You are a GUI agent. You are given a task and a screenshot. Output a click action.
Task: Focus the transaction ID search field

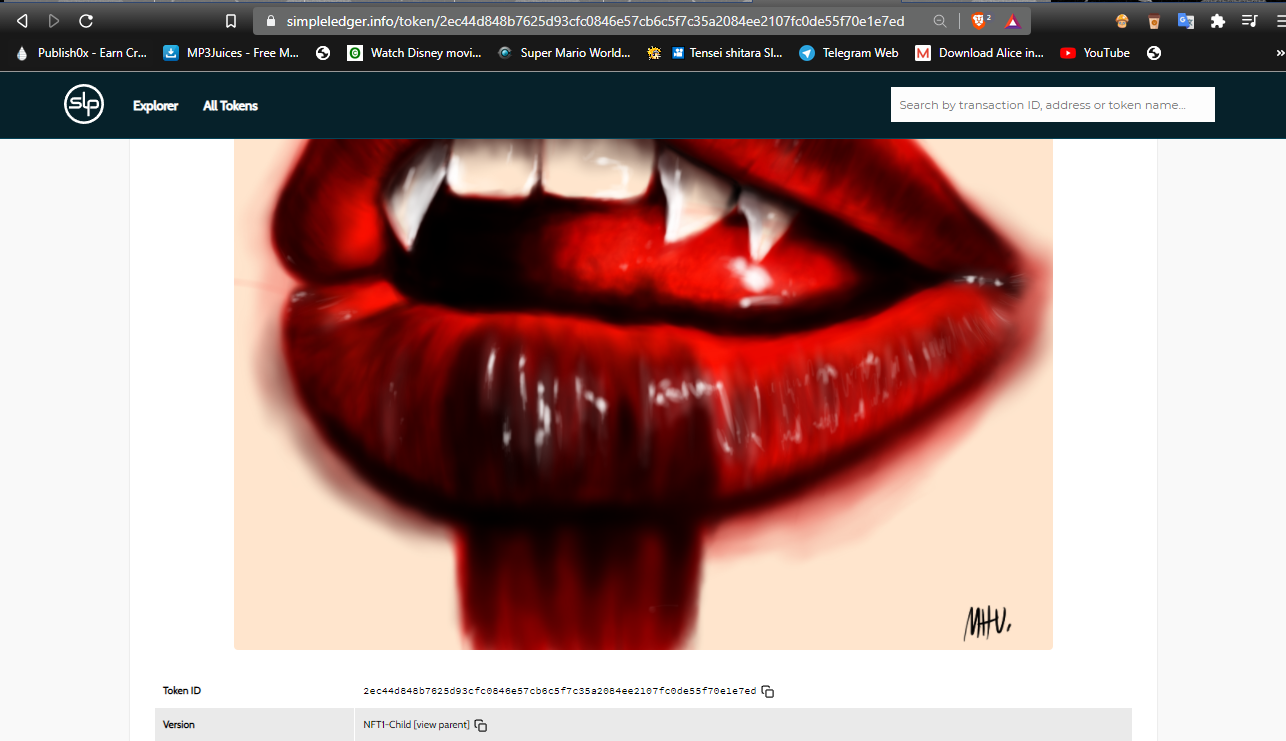(1052, 105)
